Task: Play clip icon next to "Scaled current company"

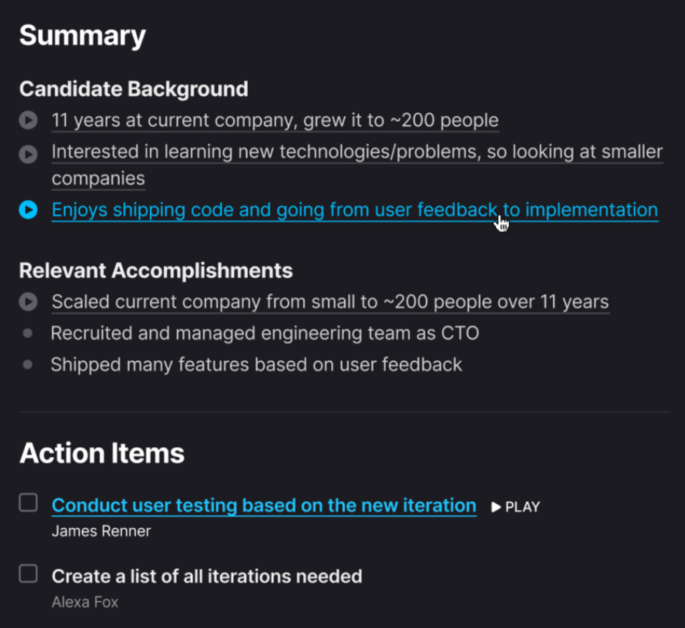Action: pos(28,301)
